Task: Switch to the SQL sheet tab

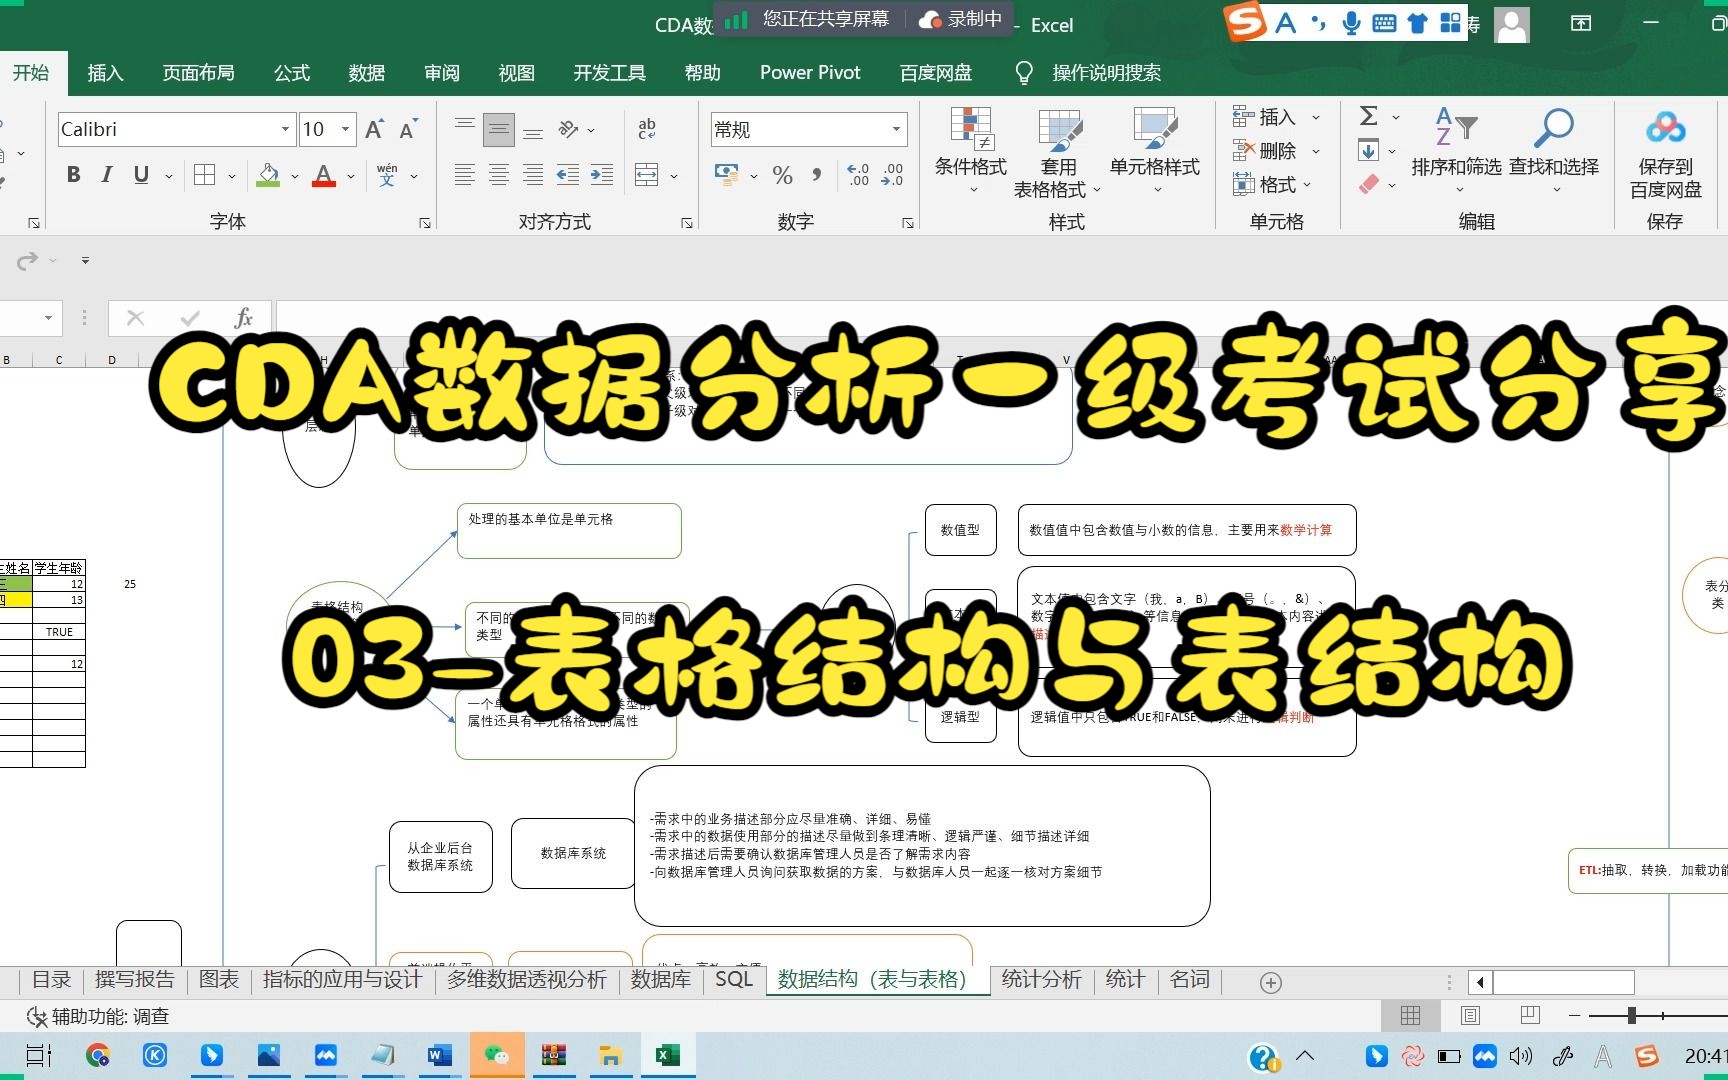Action: pos(733,980)
